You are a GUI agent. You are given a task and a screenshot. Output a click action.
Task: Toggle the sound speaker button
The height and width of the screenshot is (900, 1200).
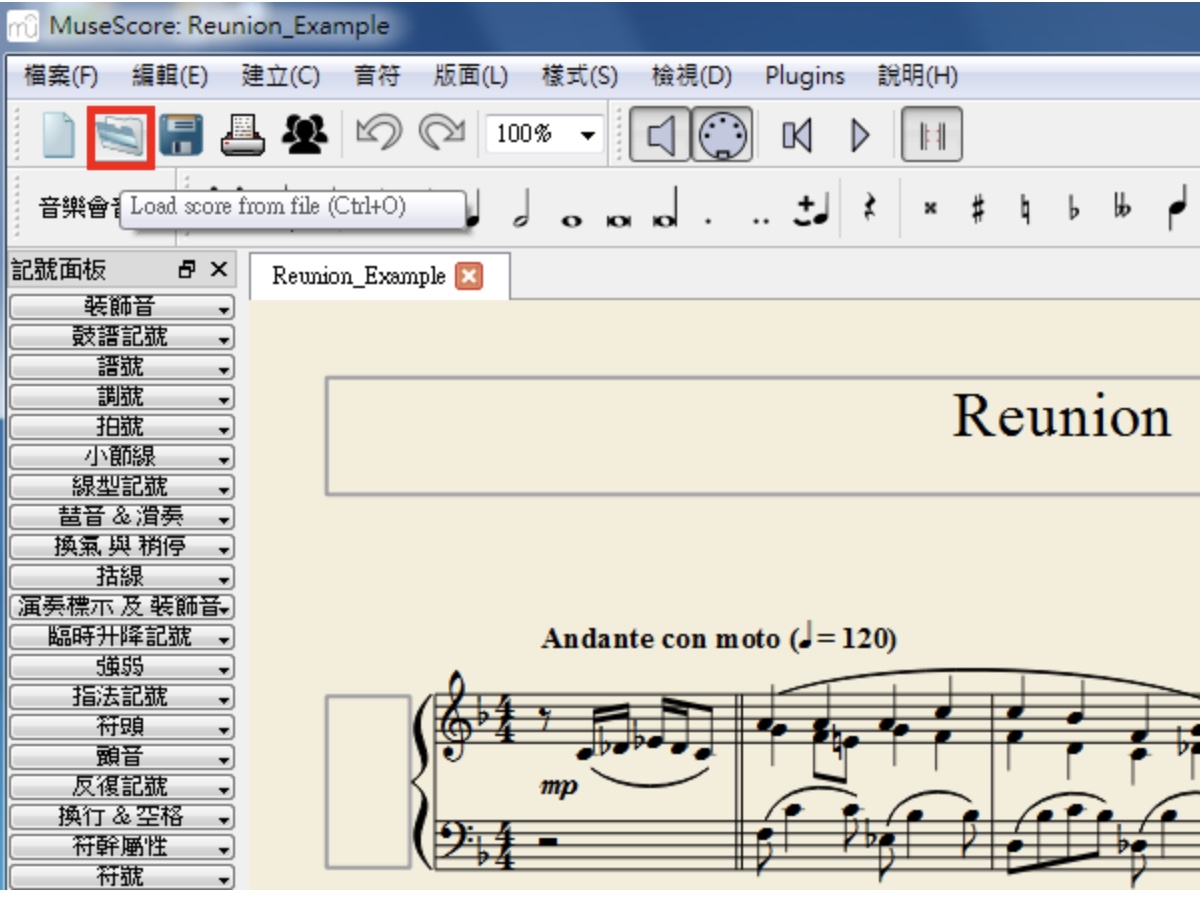[659, 134]
